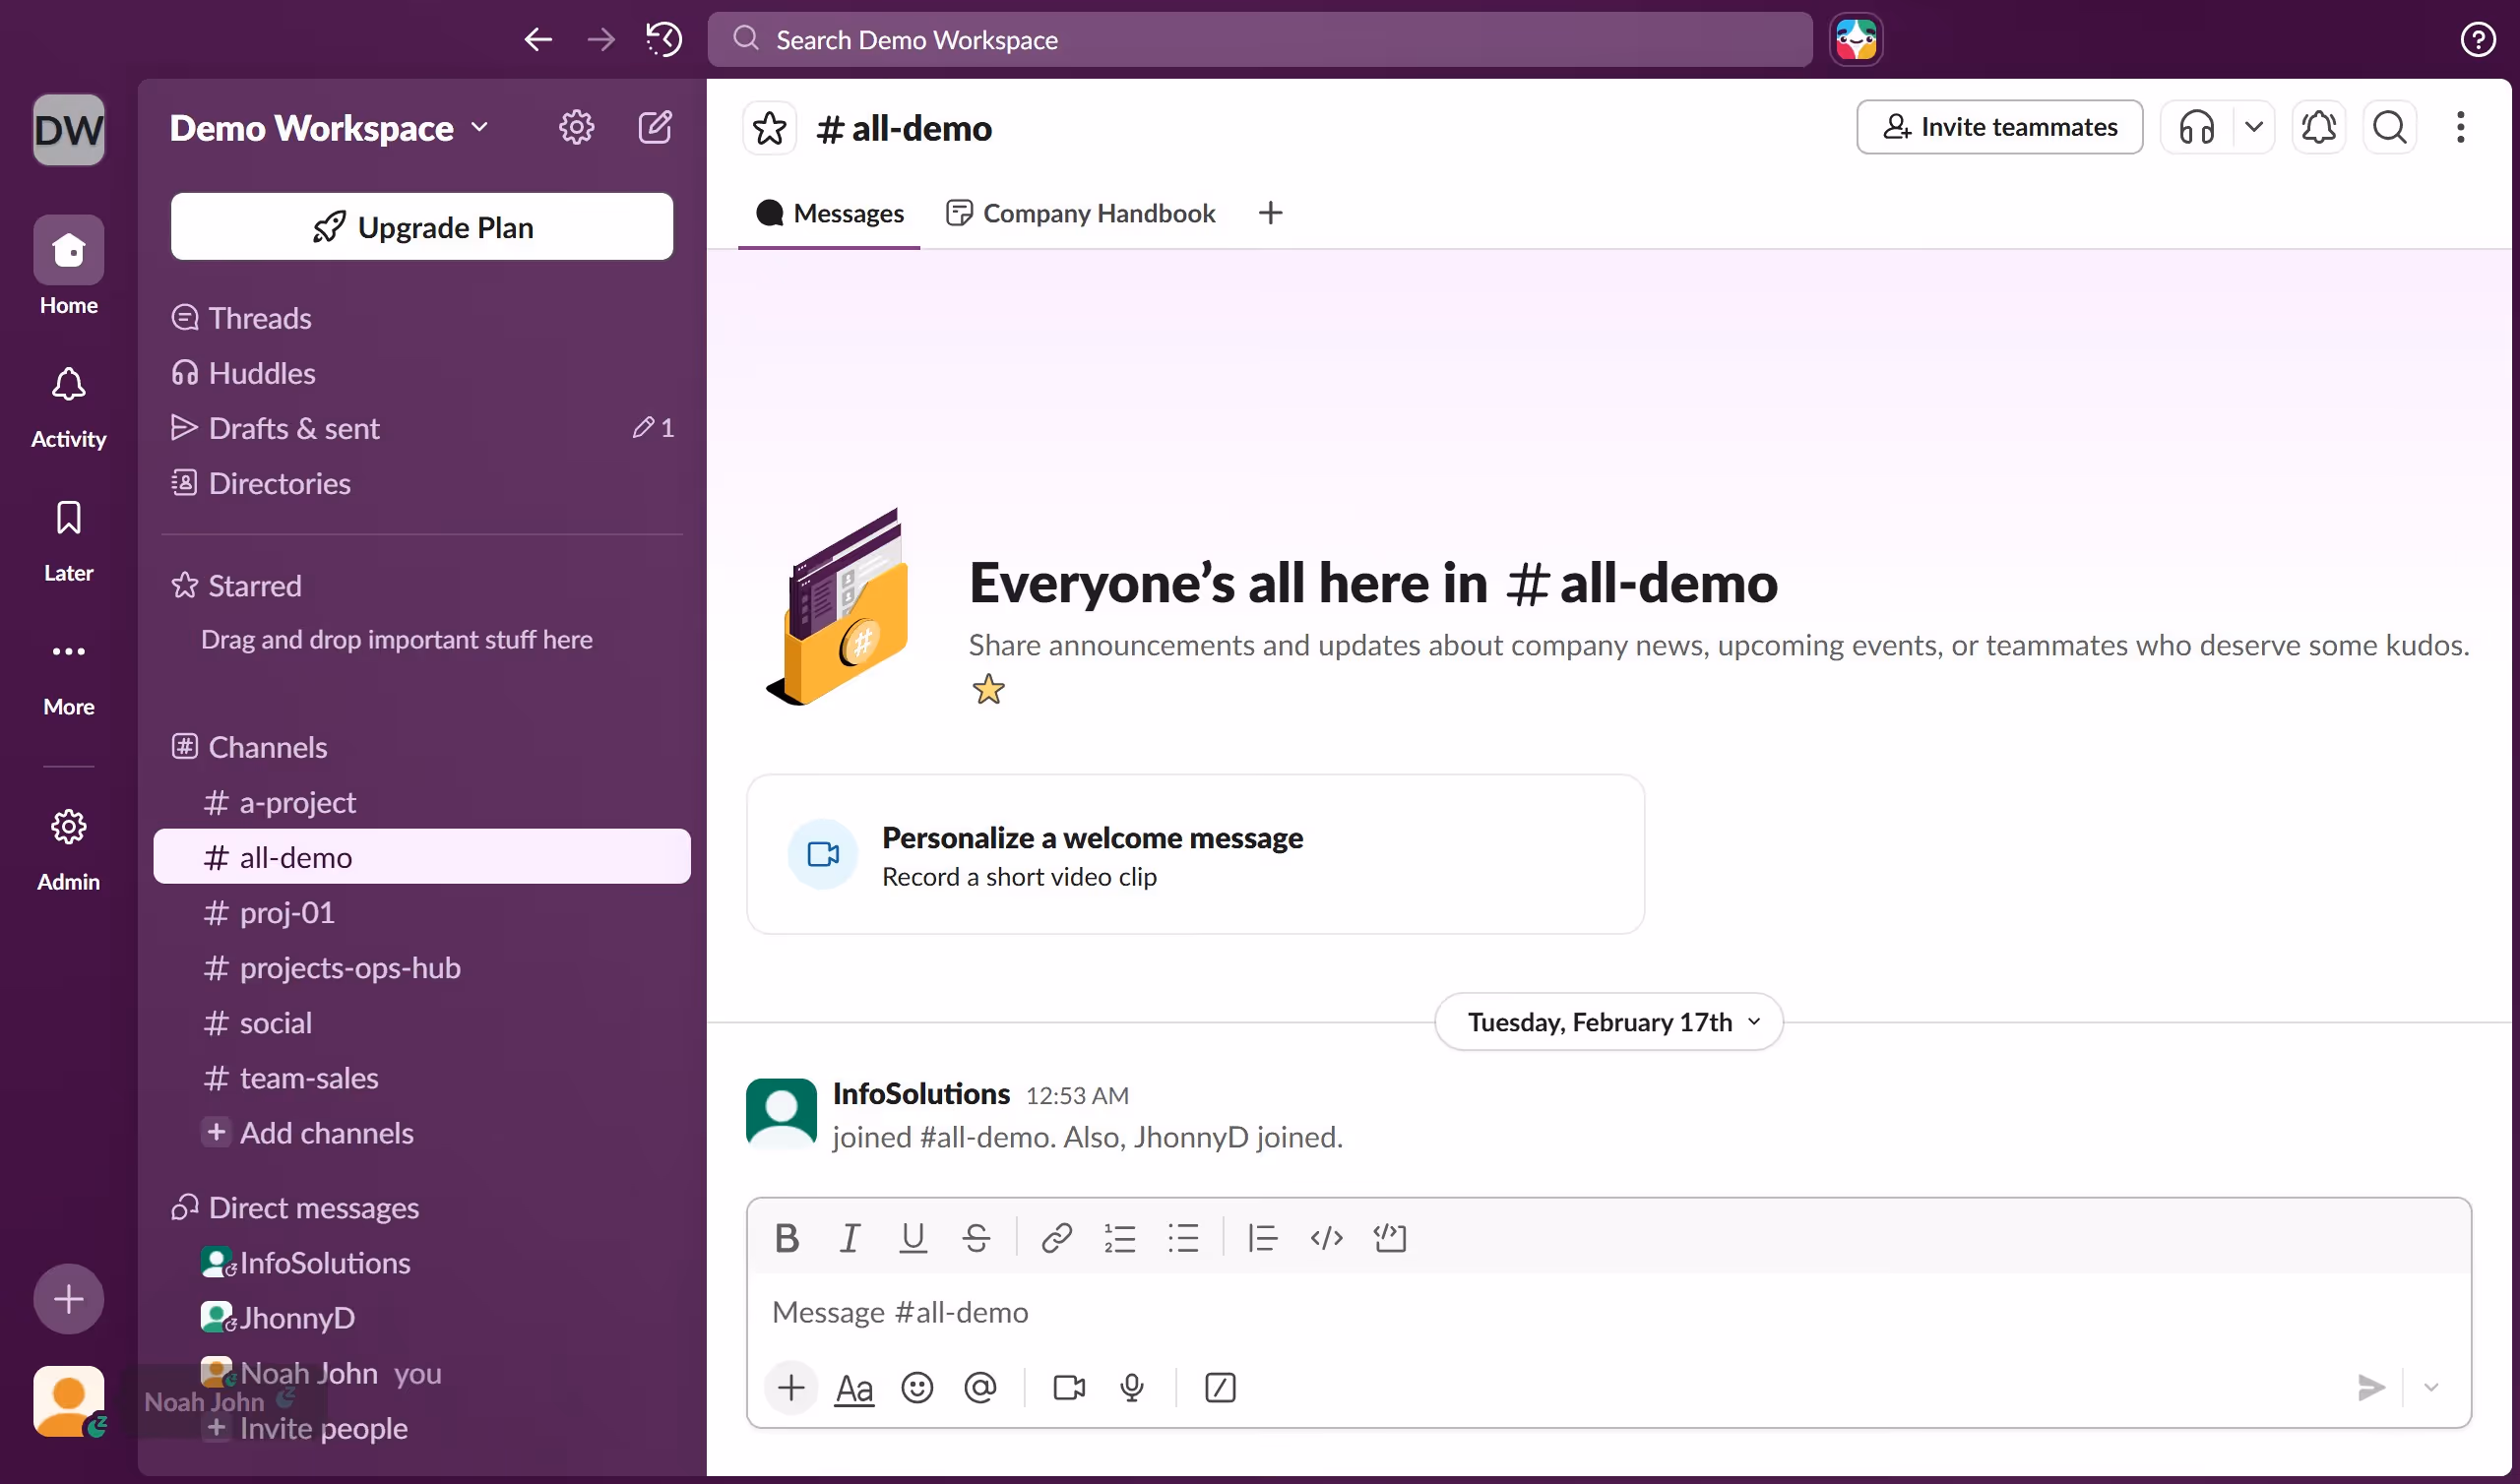Click the round plus create button
Screen dimensions: 2520x1484
click(68, 1299)
